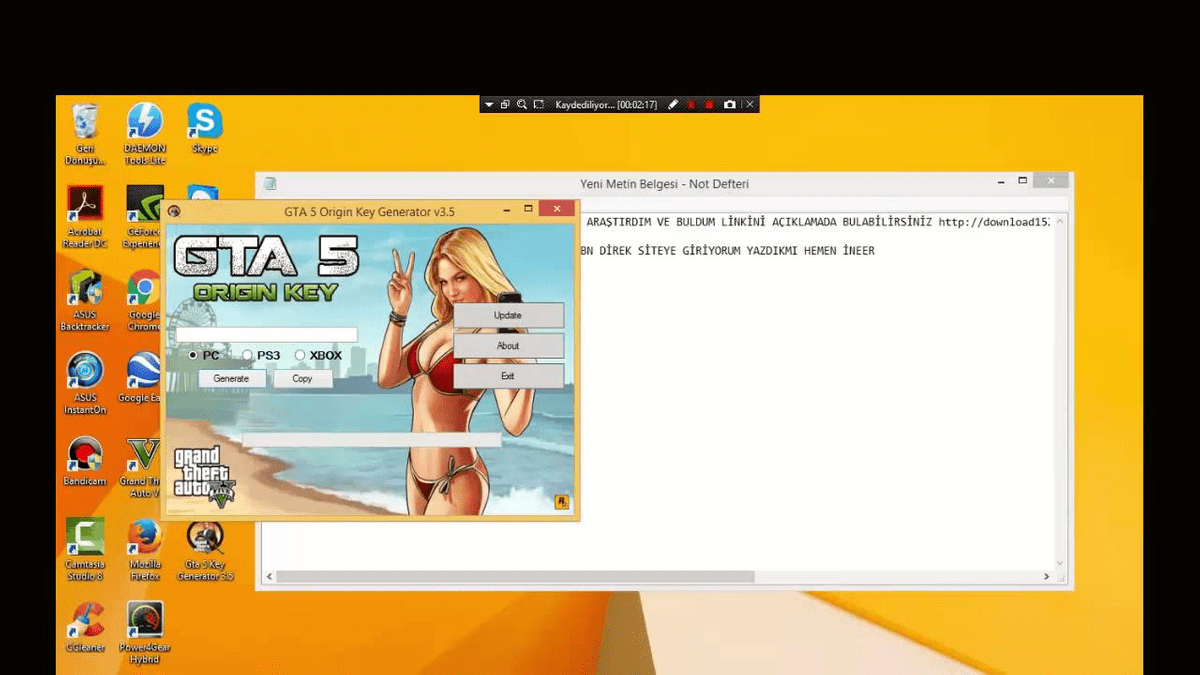Open the Skype desktop shortcut

coord(205,128)
